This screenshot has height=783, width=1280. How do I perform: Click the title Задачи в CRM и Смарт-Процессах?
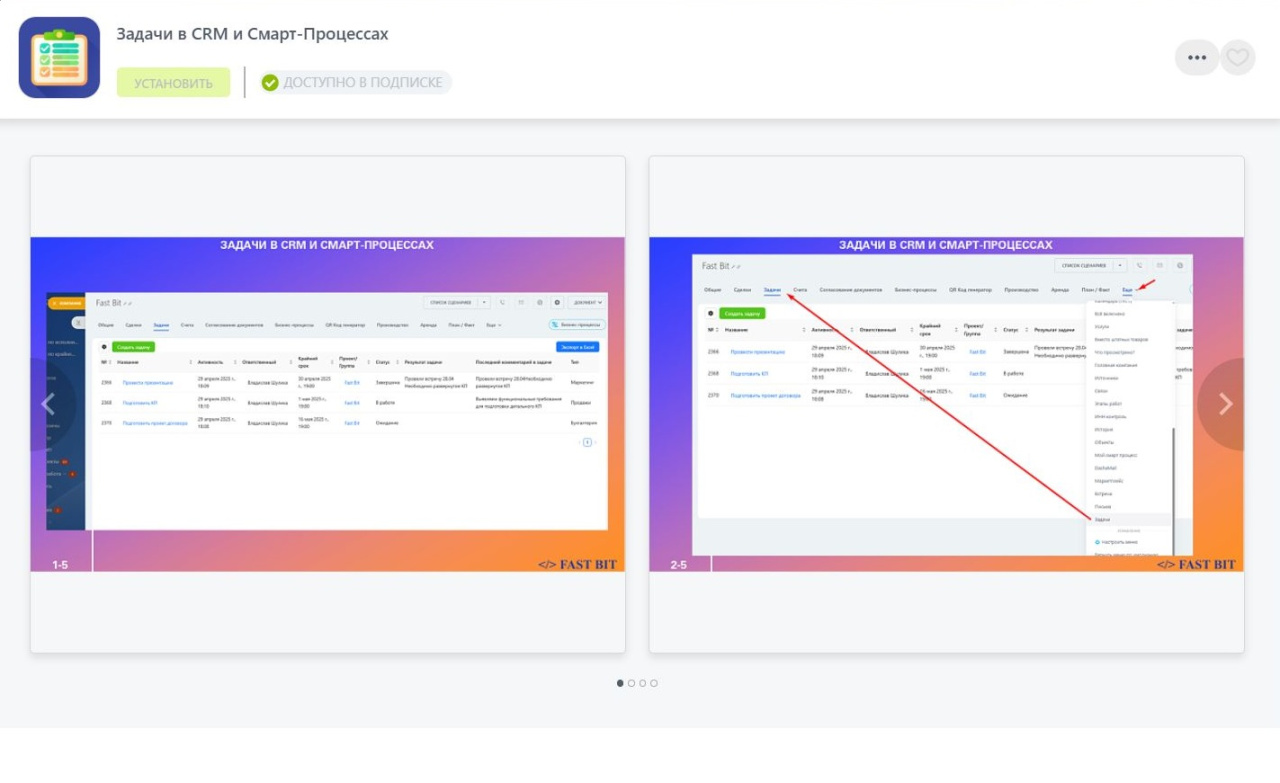(x=252, y=34)
